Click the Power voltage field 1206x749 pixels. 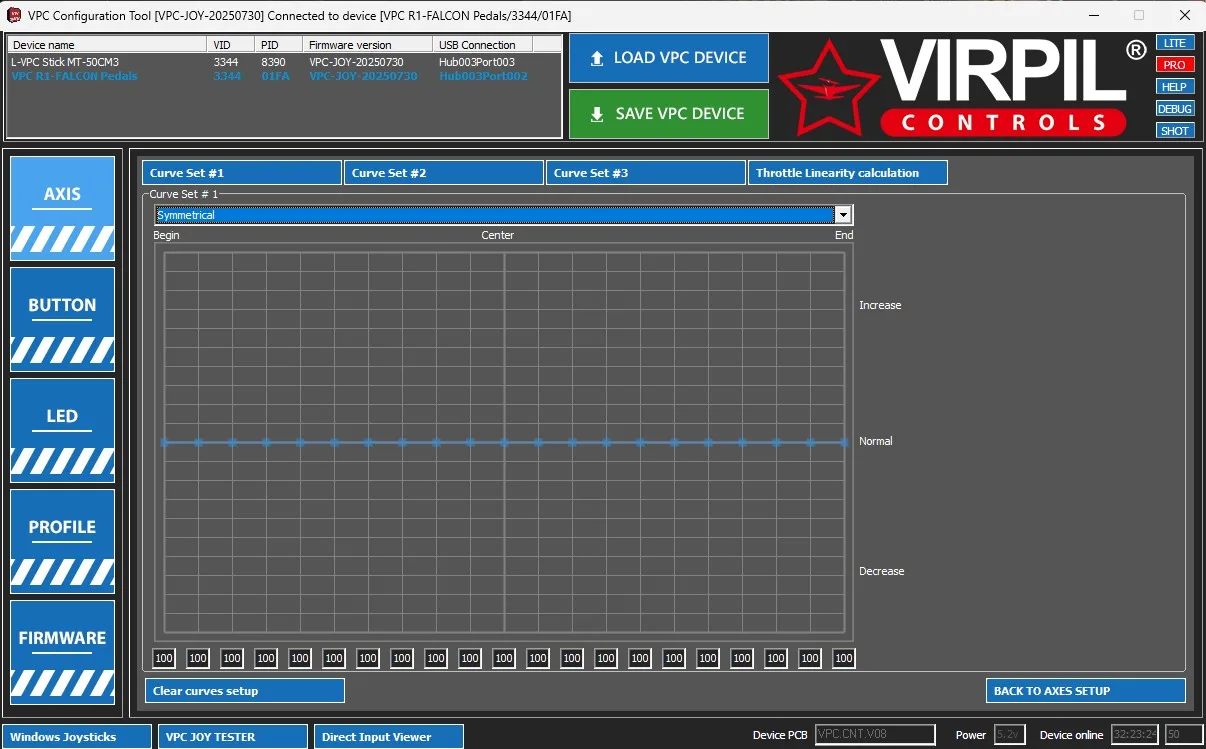[x=1010, y=735]
